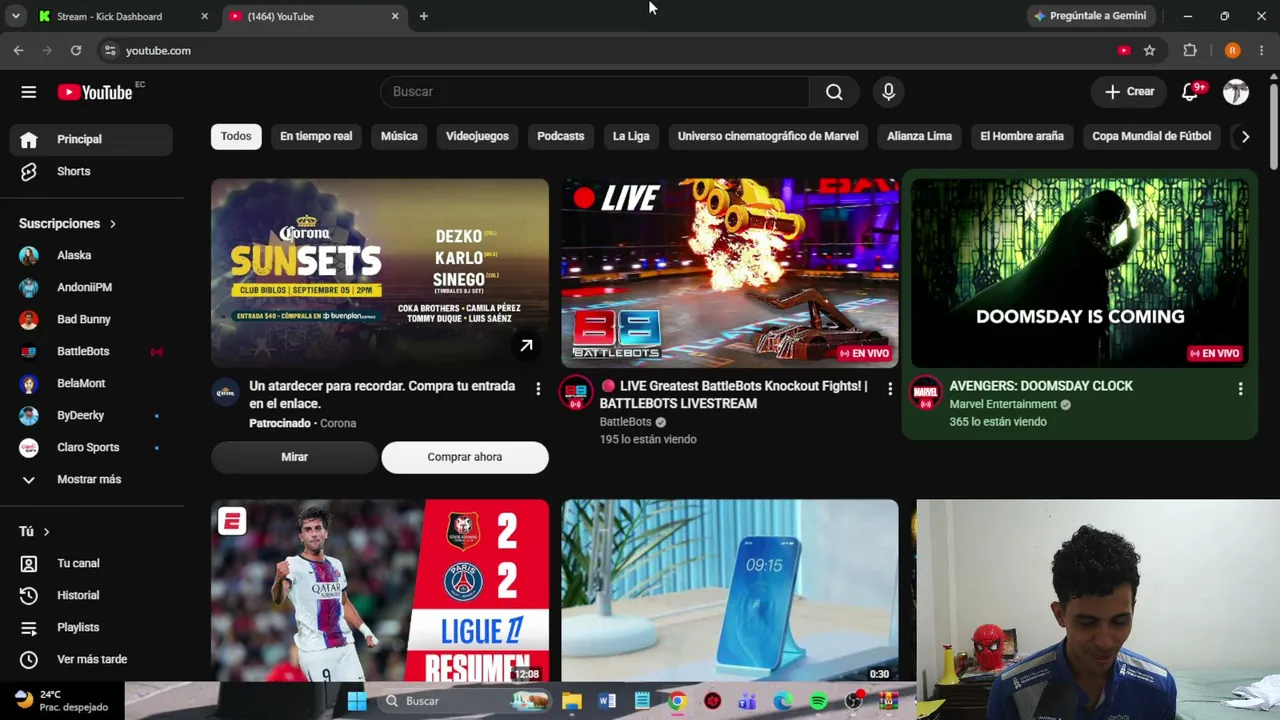Click the address bar showing youtube.com

pyautogui.click(x=610, y=50)
